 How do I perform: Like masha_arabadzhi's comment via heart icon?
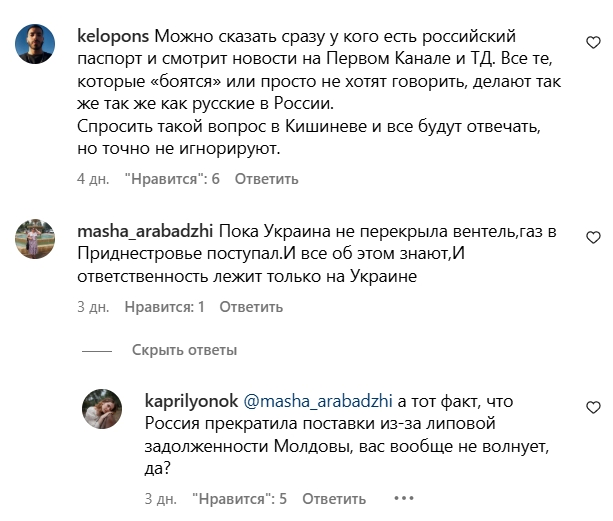593,237
